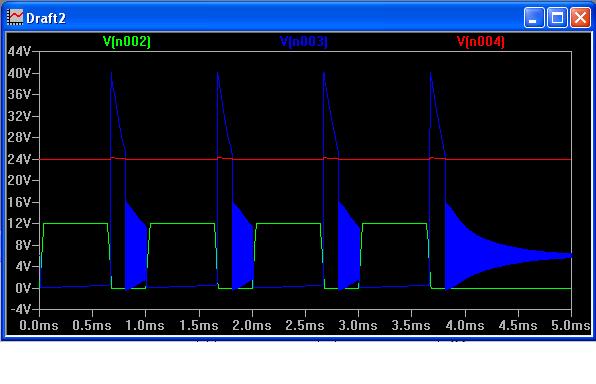This screenshot has width=596, height=384.
Task: Click the 5.0ms horizontal axis label
Action: (571, 325)
